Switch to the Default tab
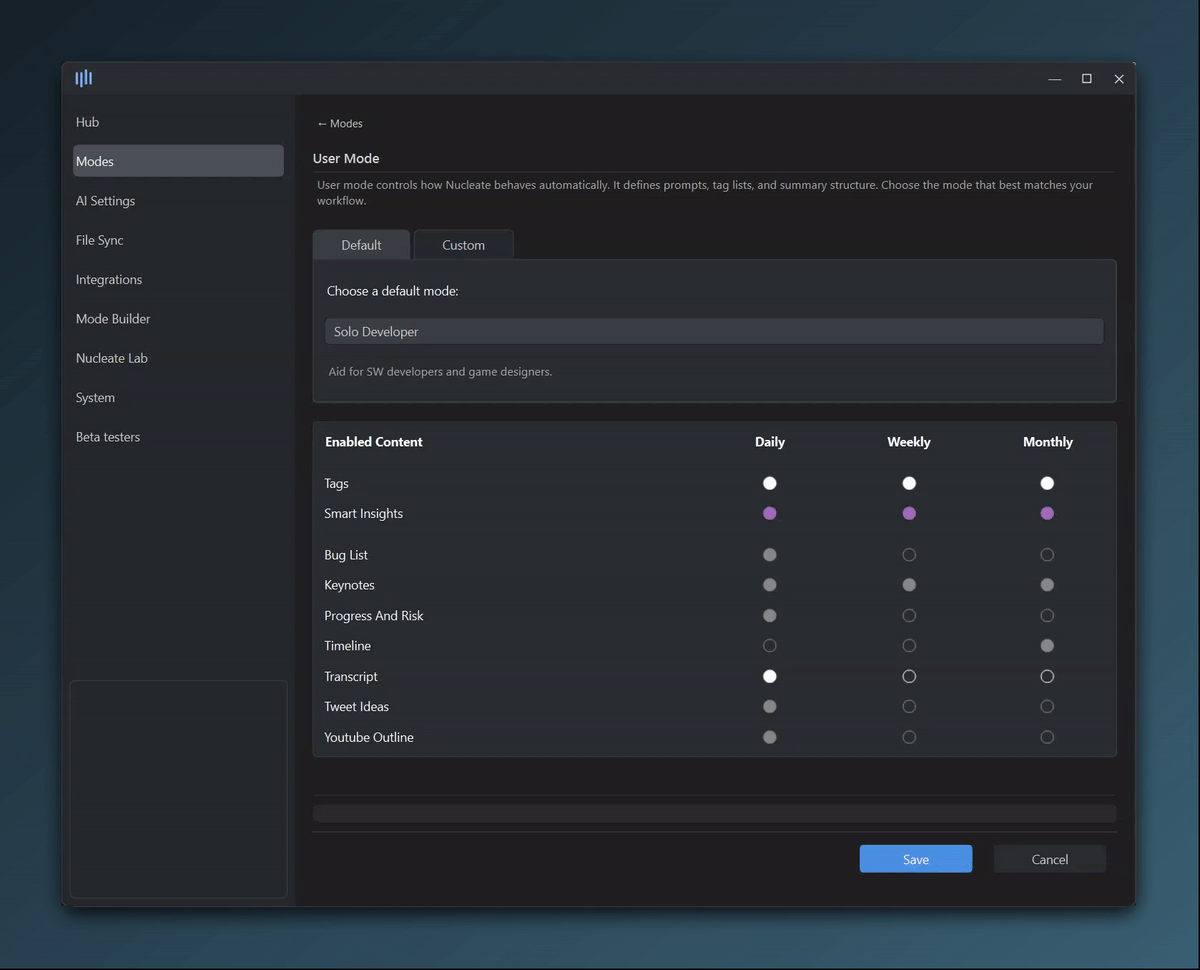The height and width of the screenshot is (970, 1200). click(x=361, y=245)
